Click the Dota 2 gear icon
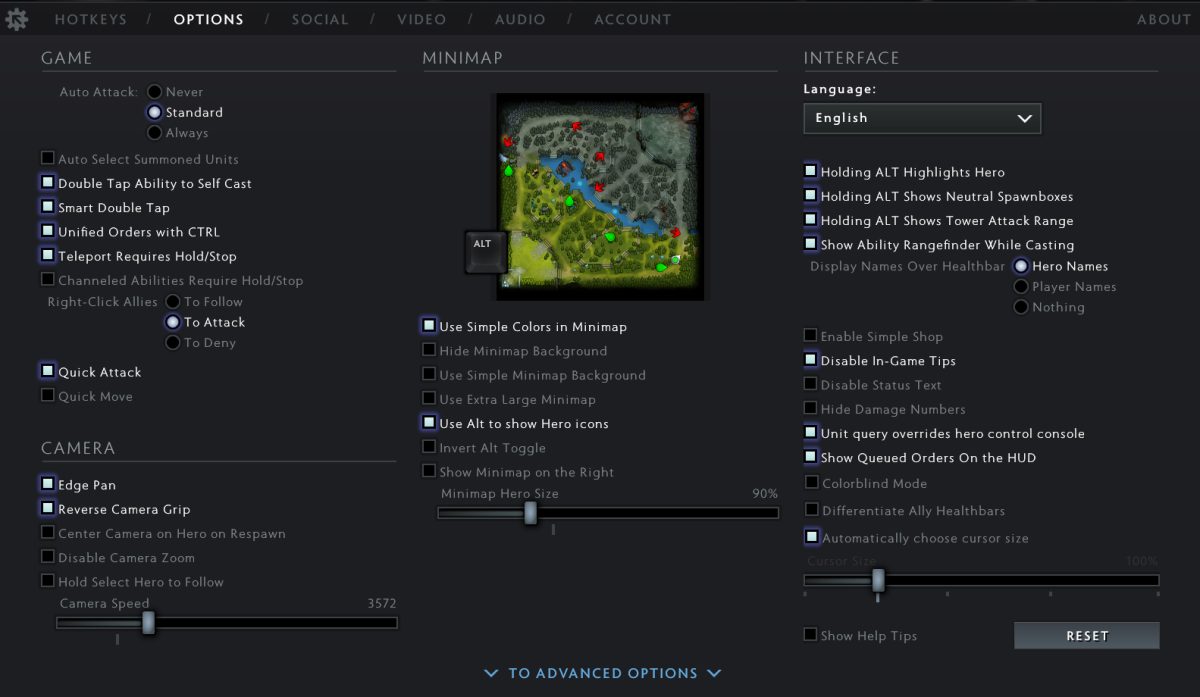This screenshot has height=697, width=1200. tap(16, 18)
